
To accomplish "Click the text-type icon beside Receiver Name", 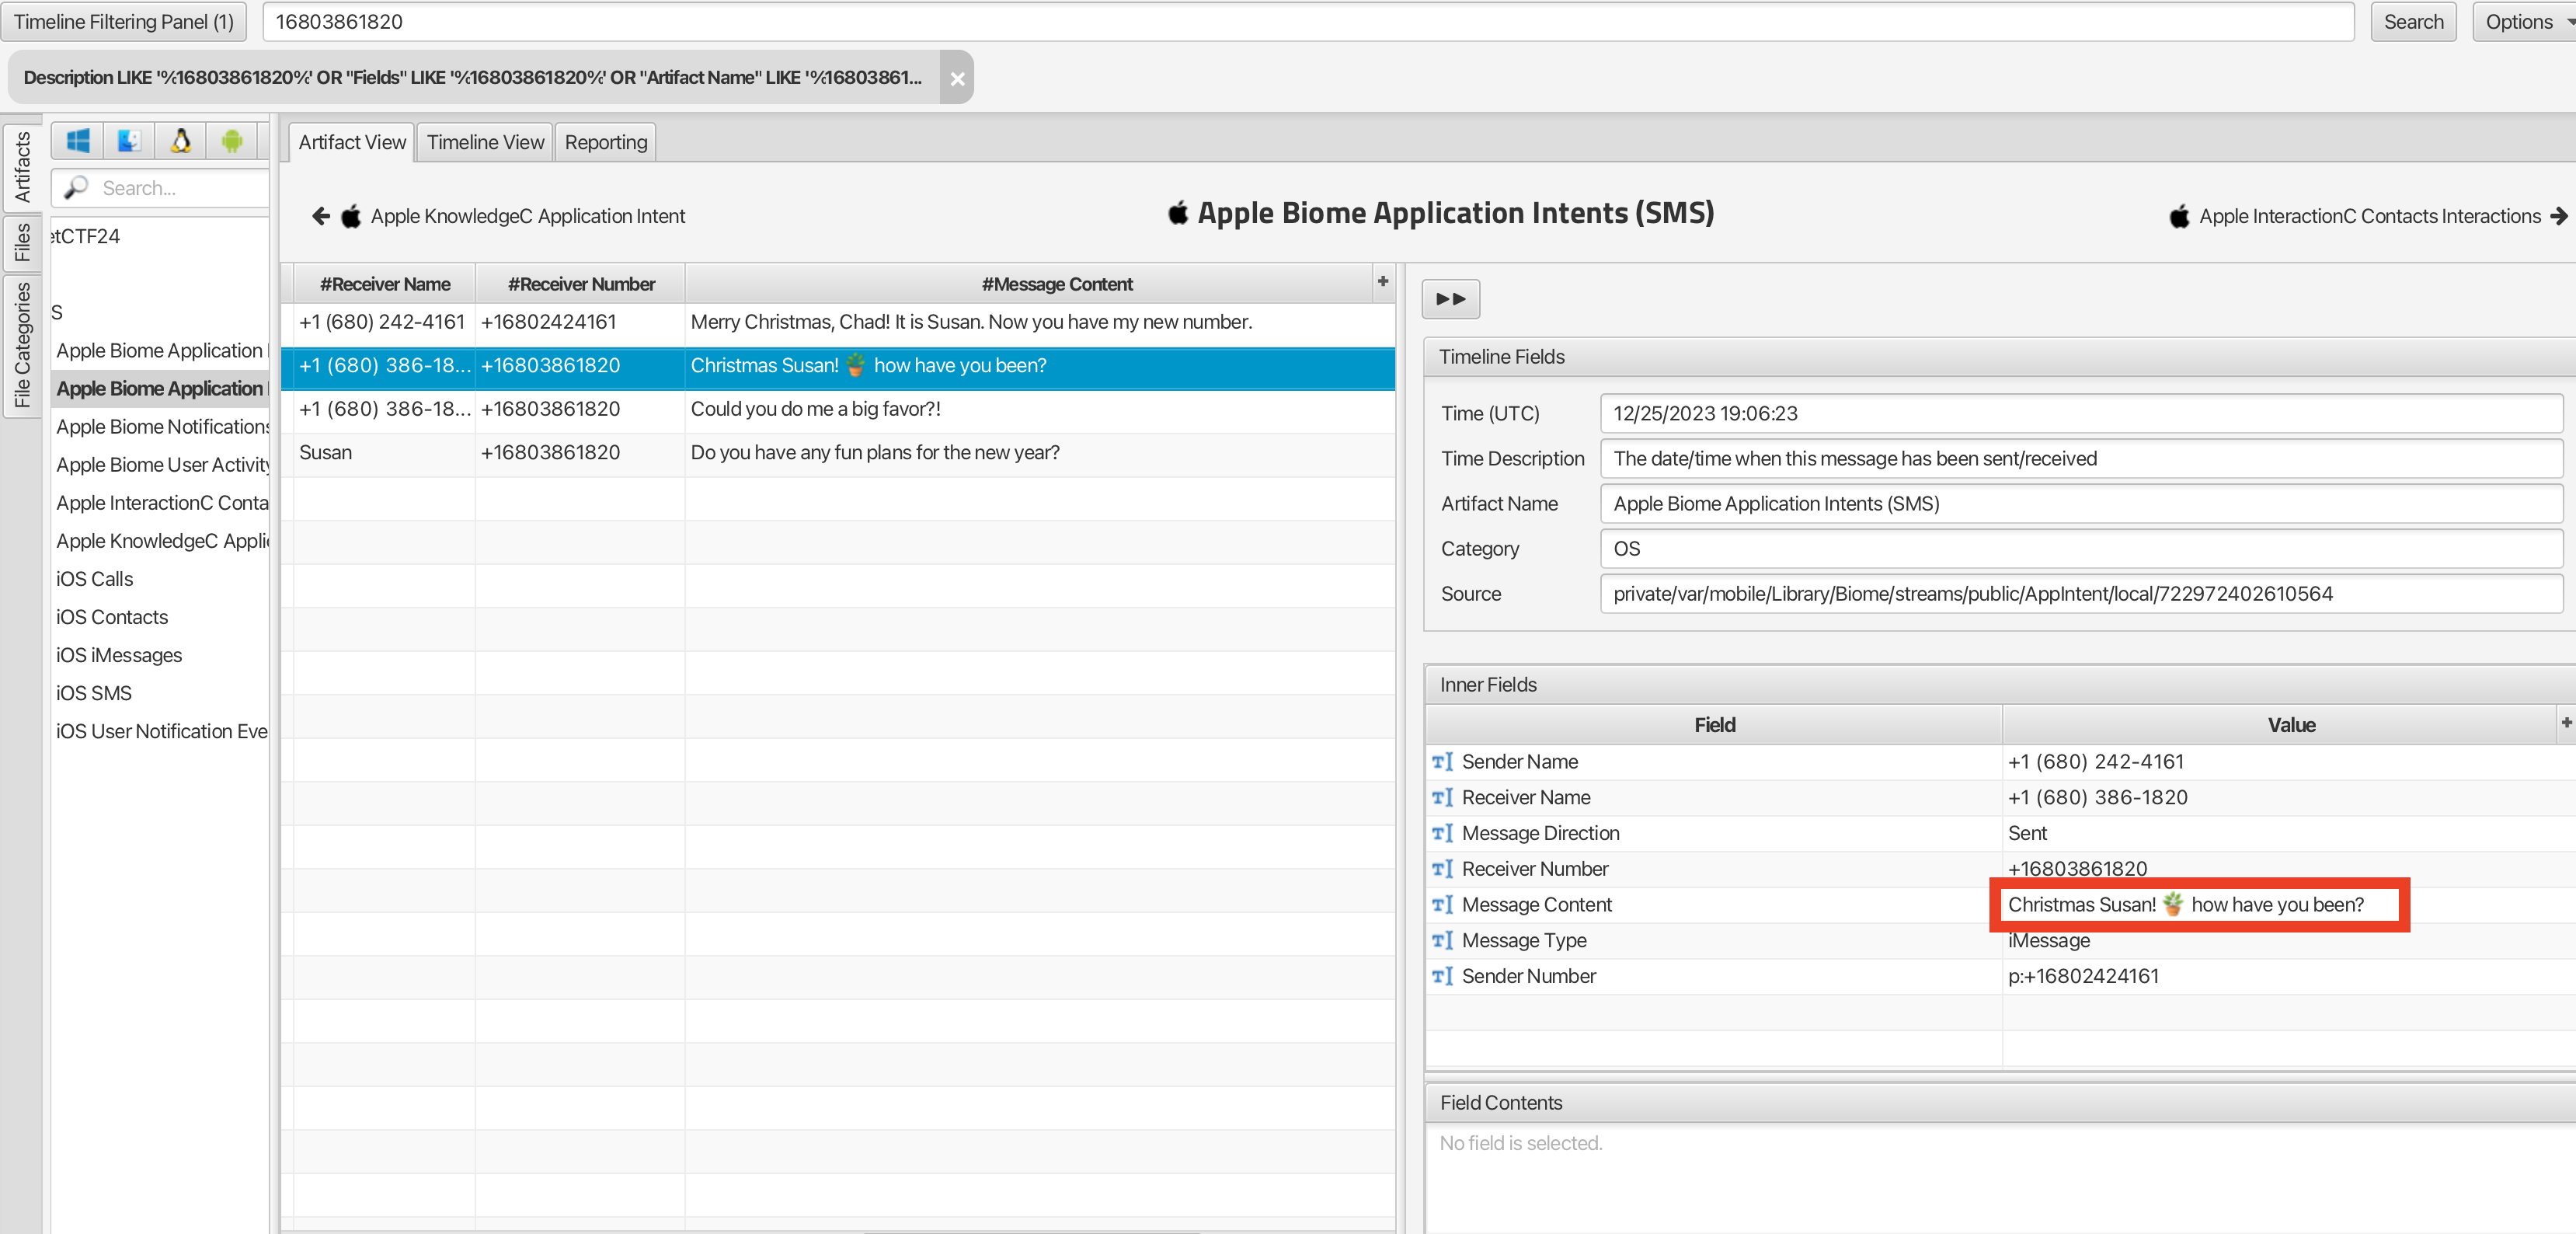I will [x=1442, y=798].
